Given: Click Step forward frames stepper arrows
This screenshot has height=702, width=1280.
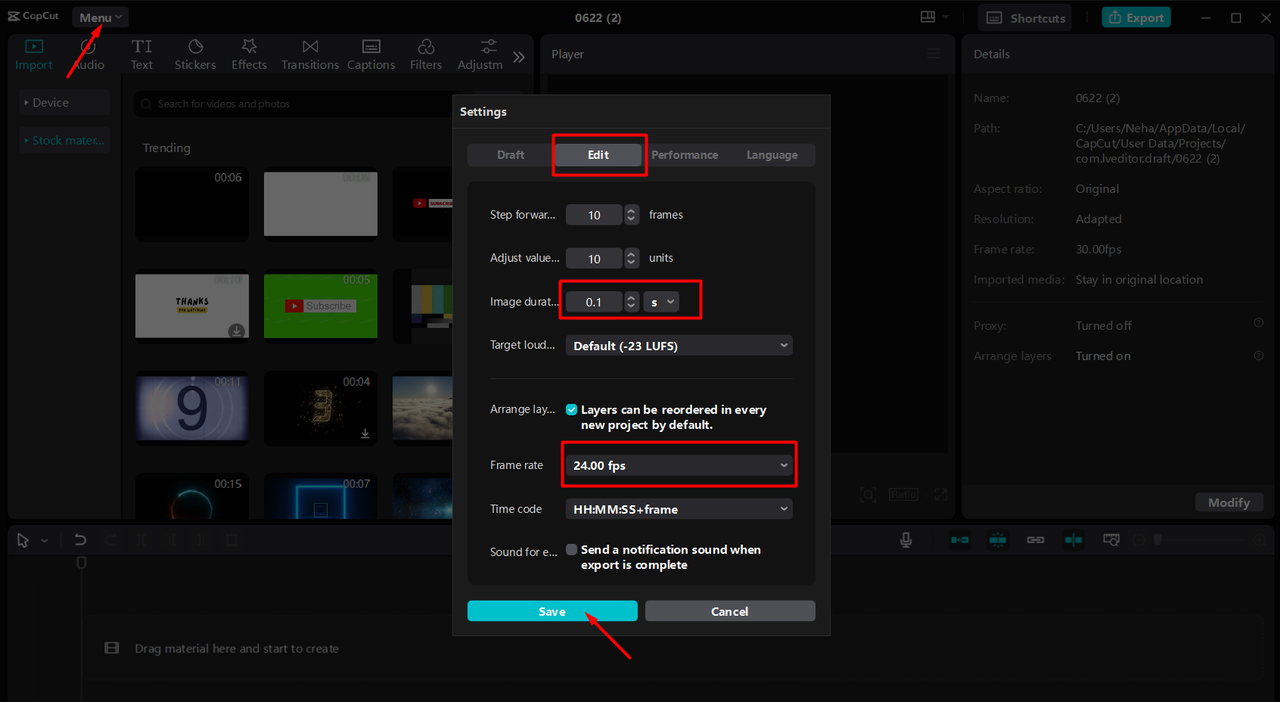Looking at the screenshot, I should coord(631,214).
